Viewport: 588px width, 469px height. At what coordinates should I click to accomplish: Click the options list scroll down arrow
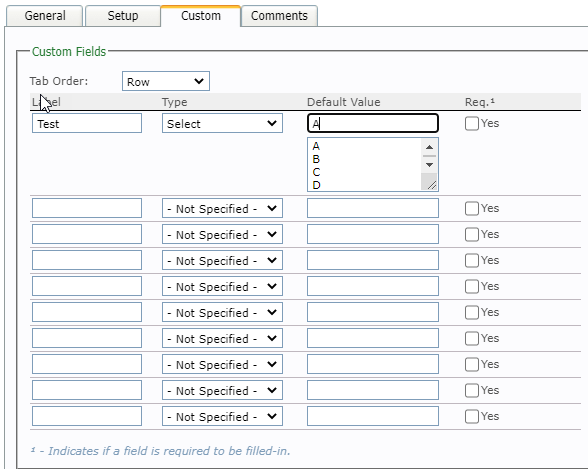(429, 165)
